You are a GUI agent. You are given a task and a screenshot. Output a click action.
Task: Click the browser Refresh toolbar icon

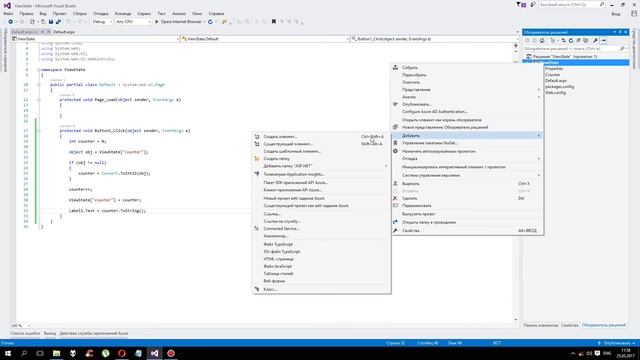(x=210, y=22)
